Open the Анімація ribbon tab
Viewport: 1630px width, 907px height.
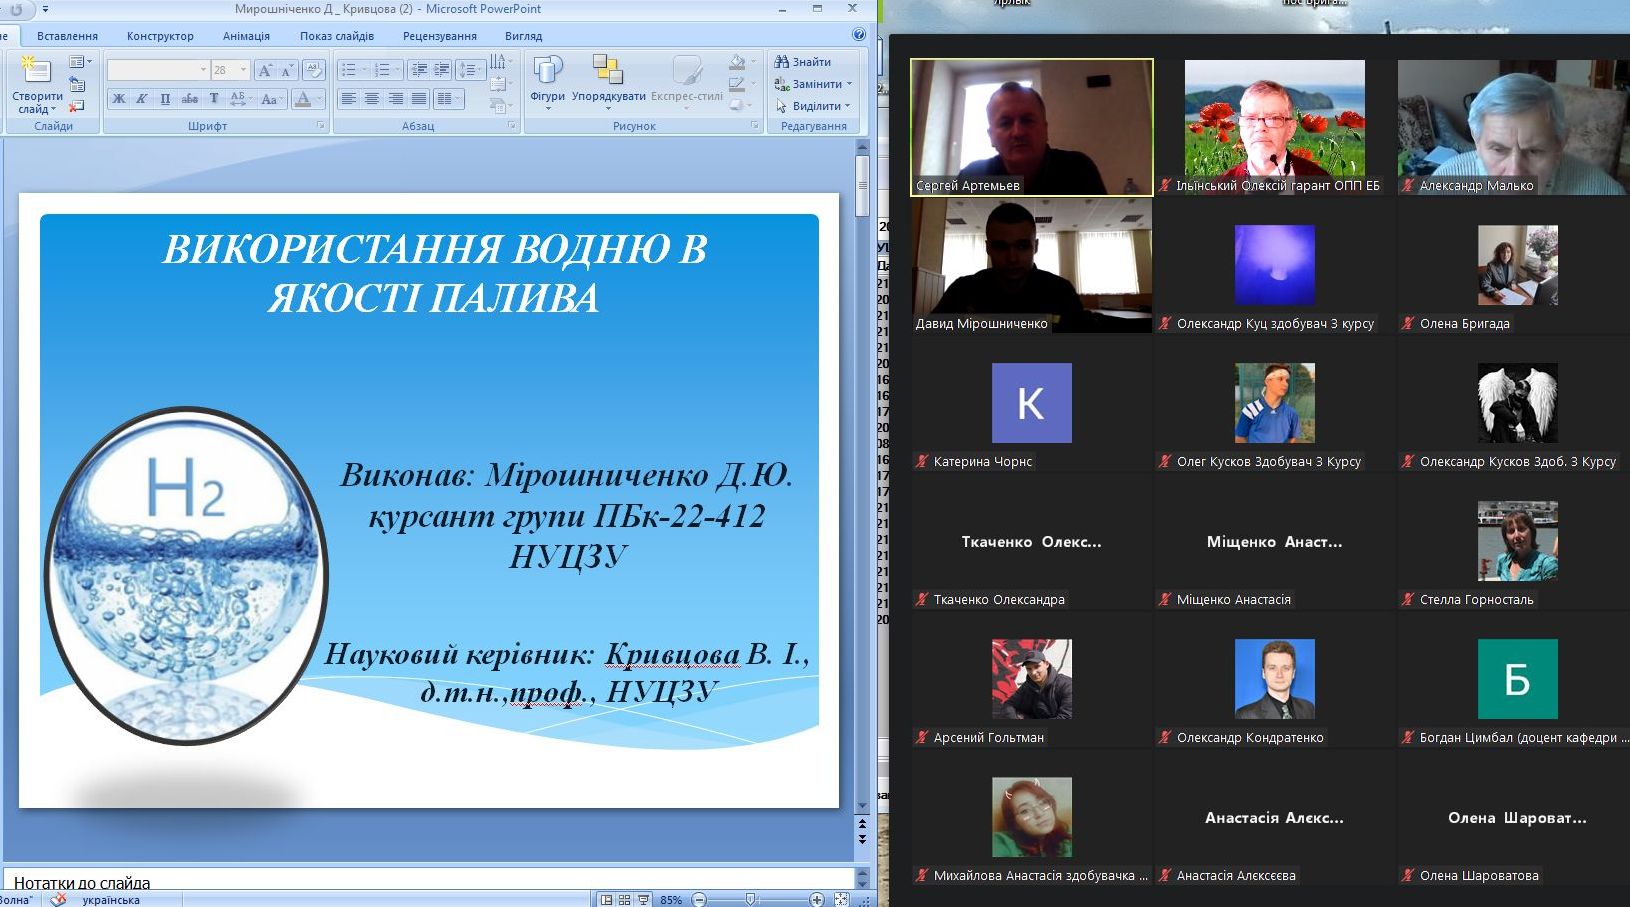(246, 36)
